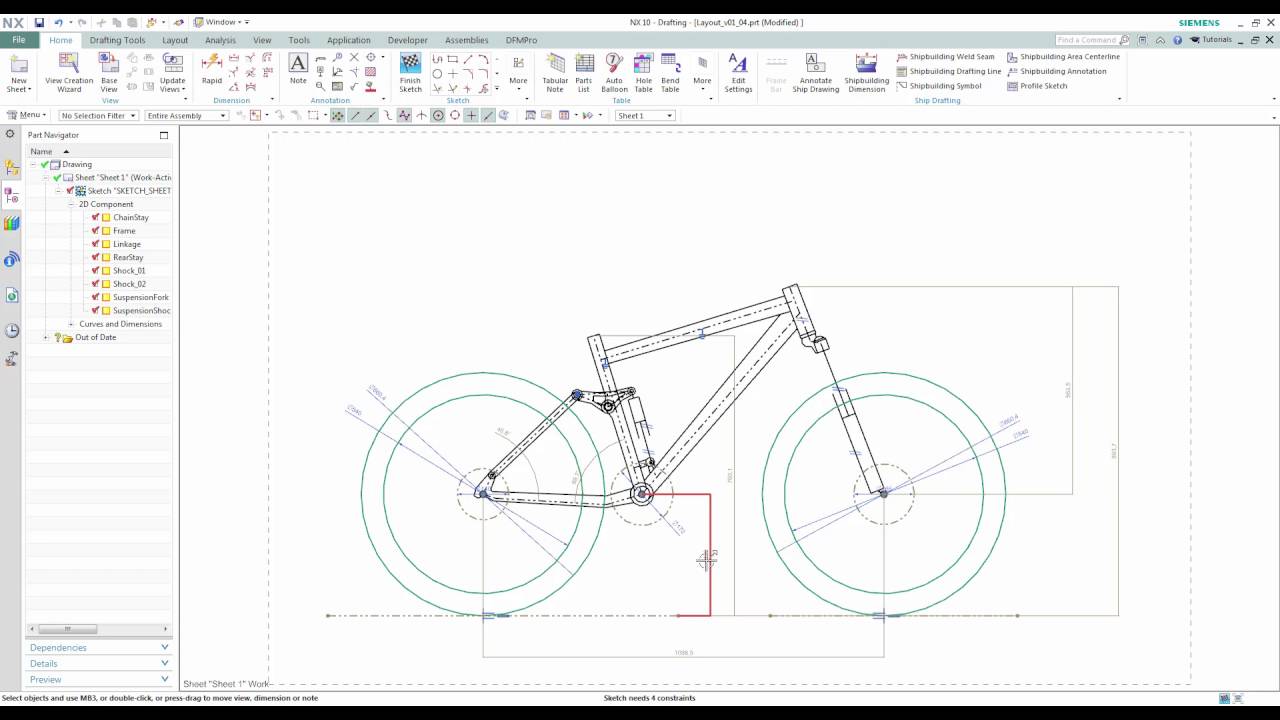This screenshot has width=1280, height=720.
Task: Click the help question mark icon
Action: (x=1178, y=40)
